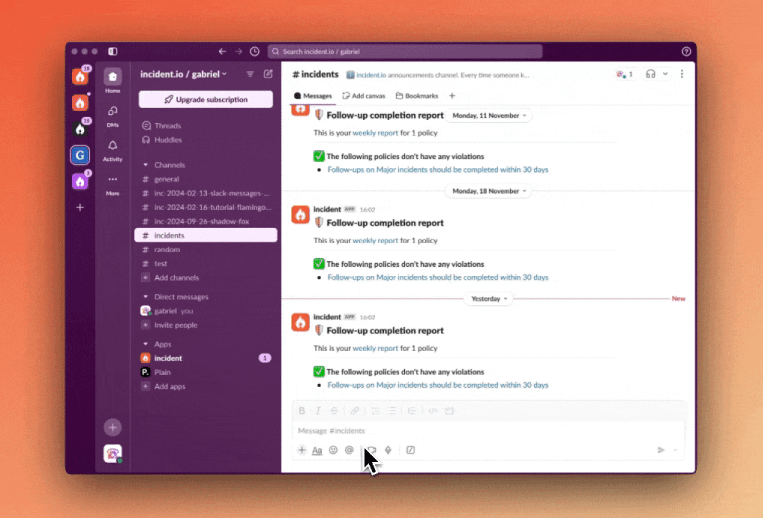Click the round create-new plus button
The height and width of the screenshot is (518, 763).
click(x=112, y=428)
